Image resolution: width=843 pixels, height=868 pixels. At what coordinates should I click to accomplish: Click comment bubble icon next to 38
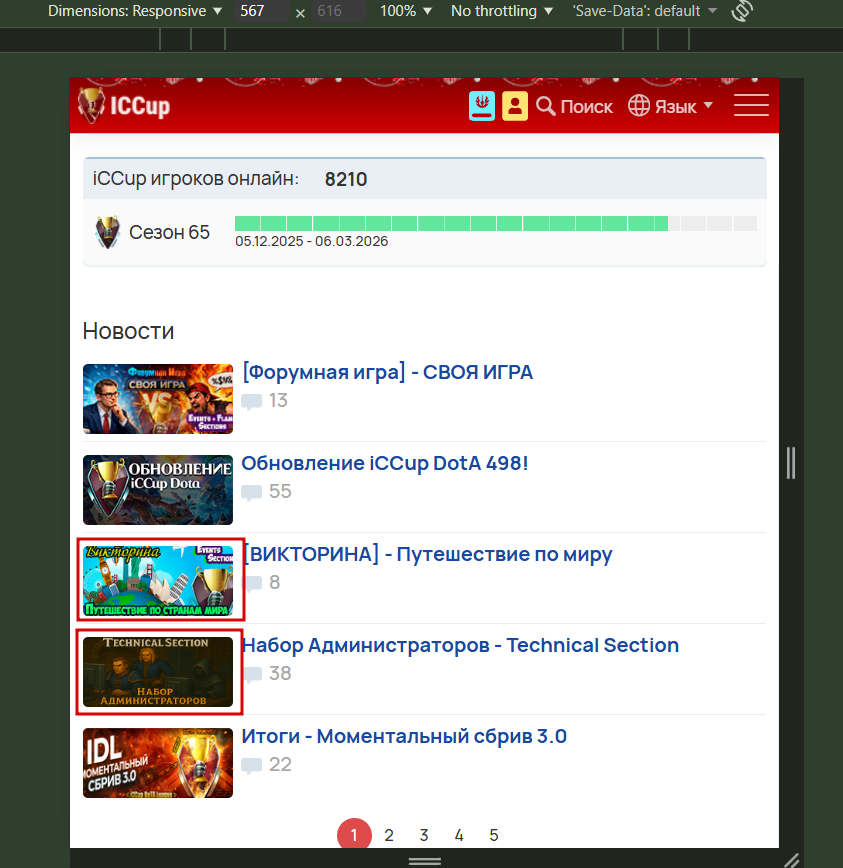point(252,674)
